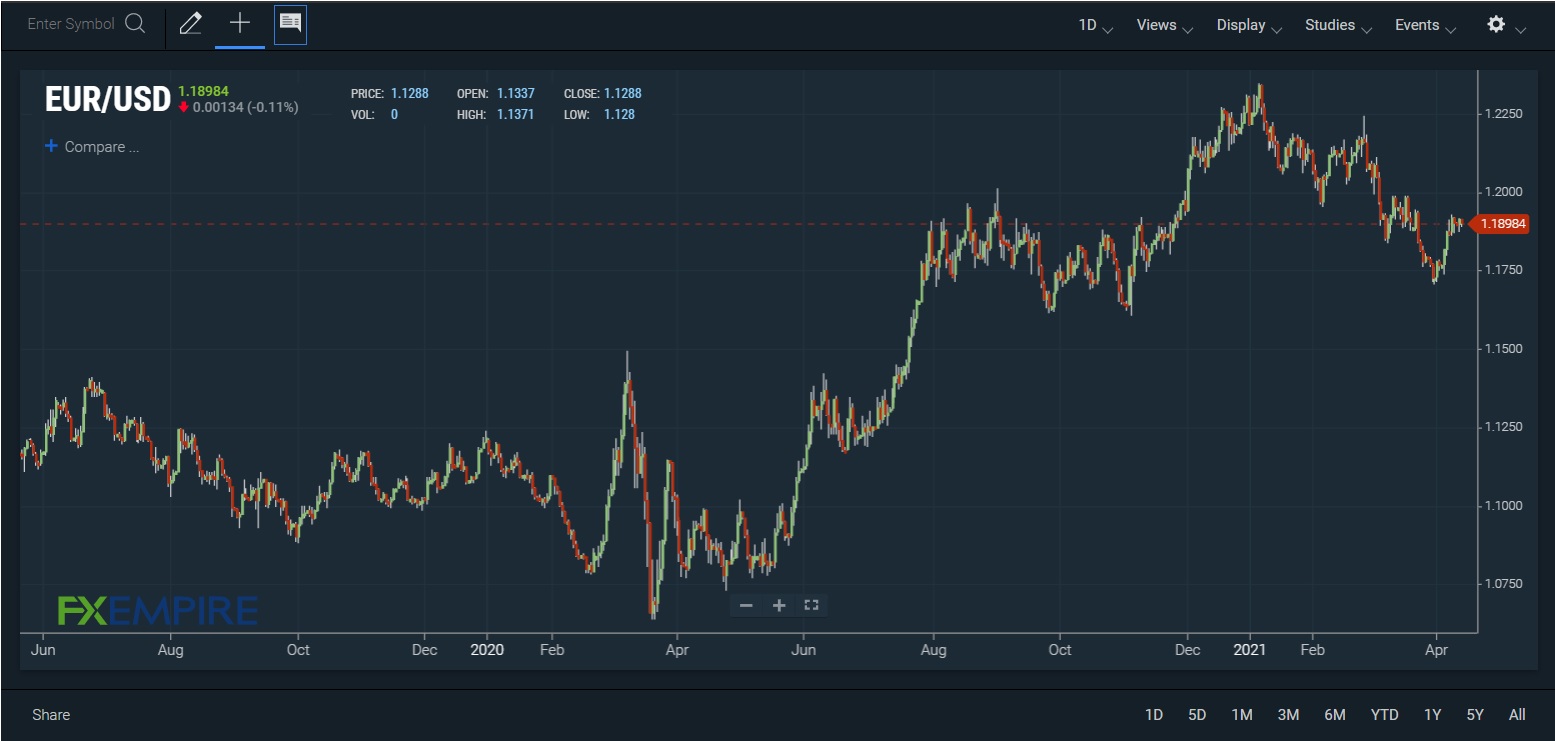Activate the crosshair tool
Viewport: 1555px width, 741px height.
(240, 23)
